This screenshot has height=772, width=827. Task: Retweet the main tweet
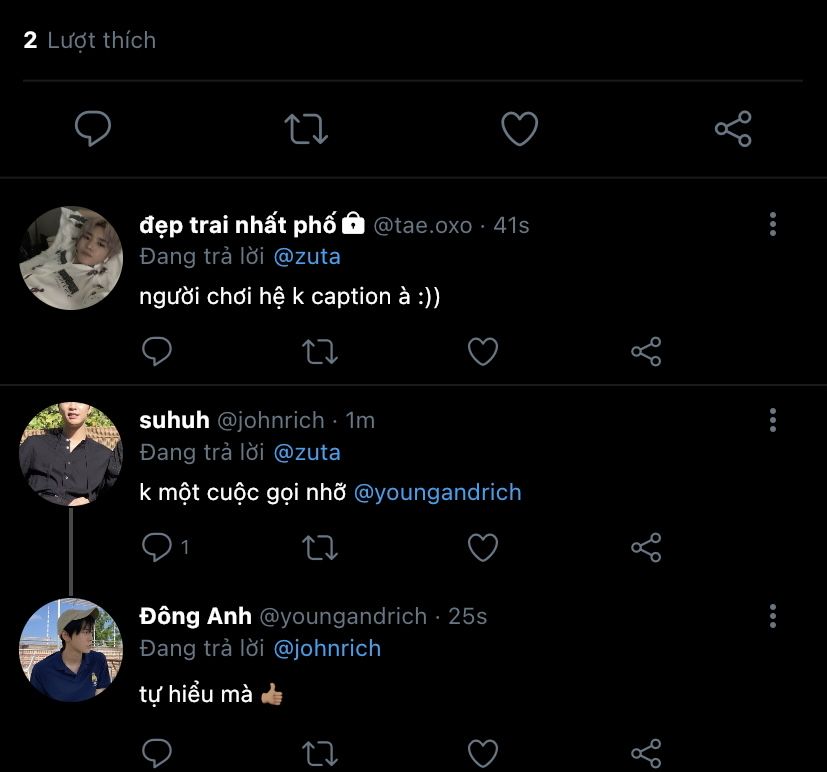[306, 129]
